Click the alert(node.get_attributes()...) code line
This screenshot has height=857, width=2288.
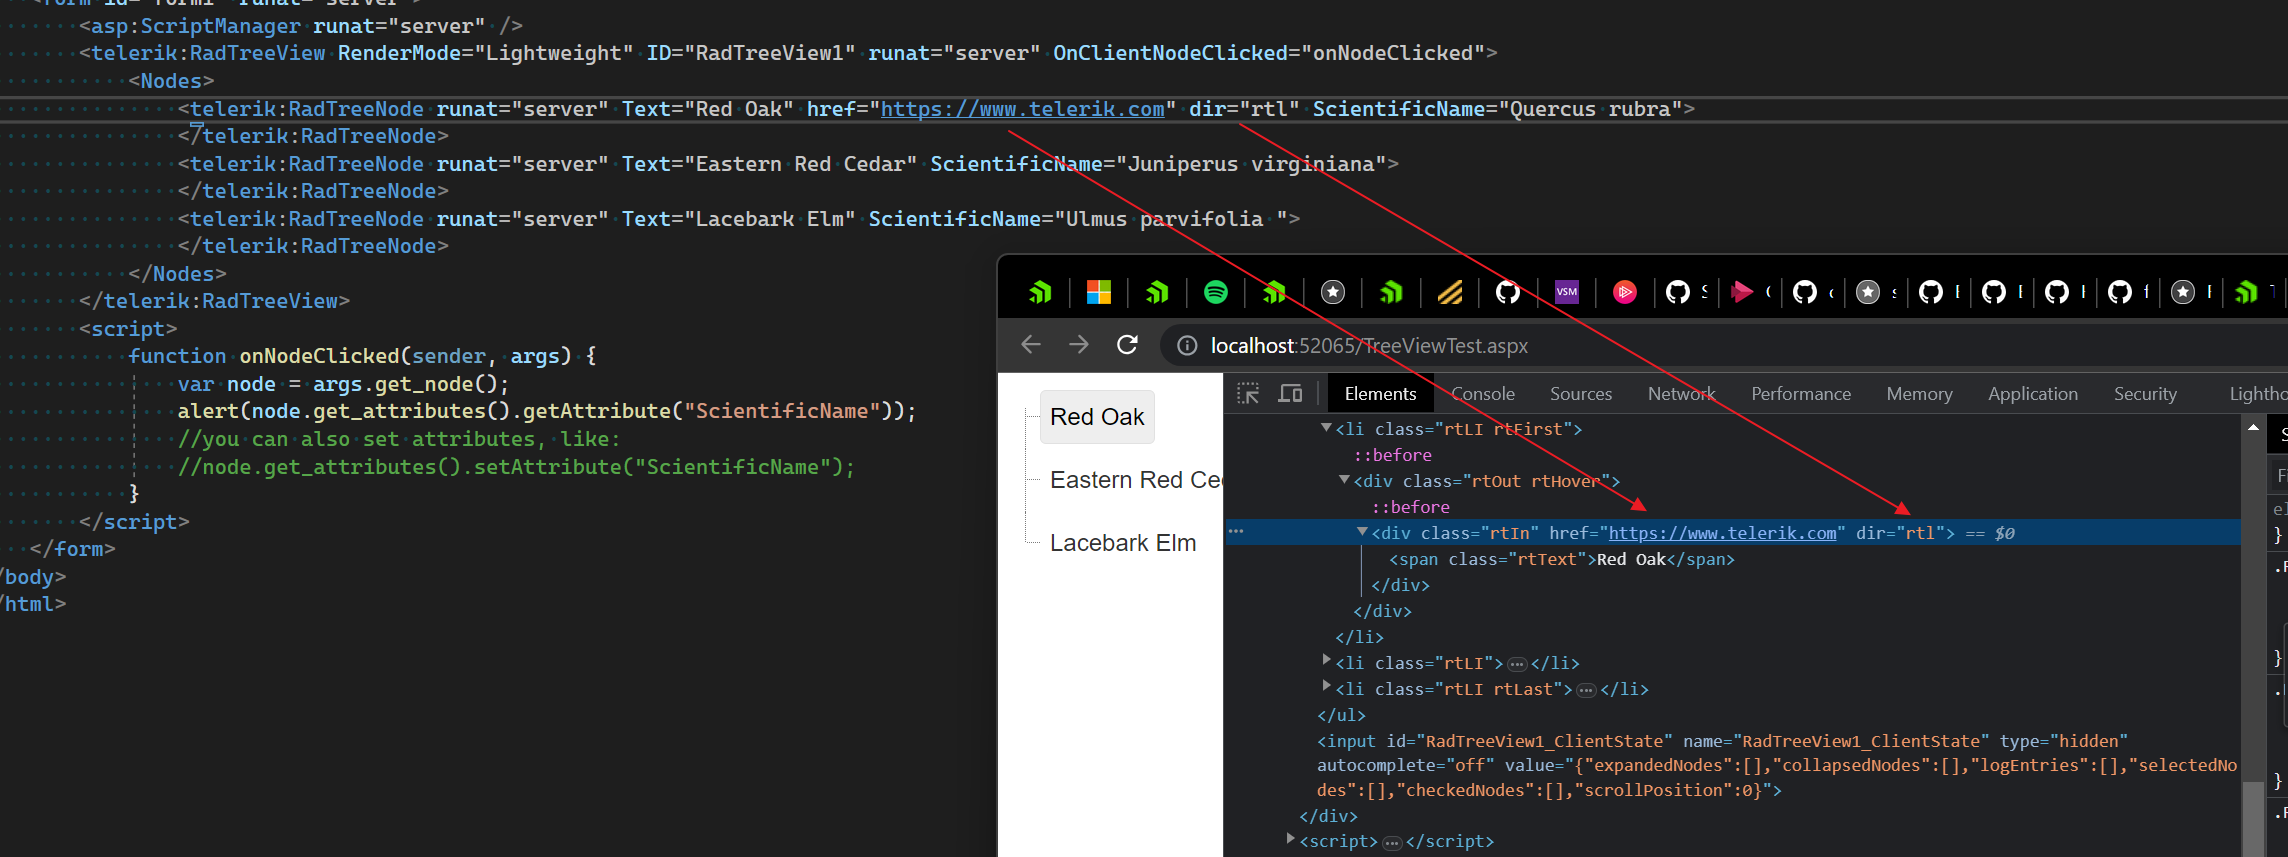pyautogui.click(x=547, y=411)
